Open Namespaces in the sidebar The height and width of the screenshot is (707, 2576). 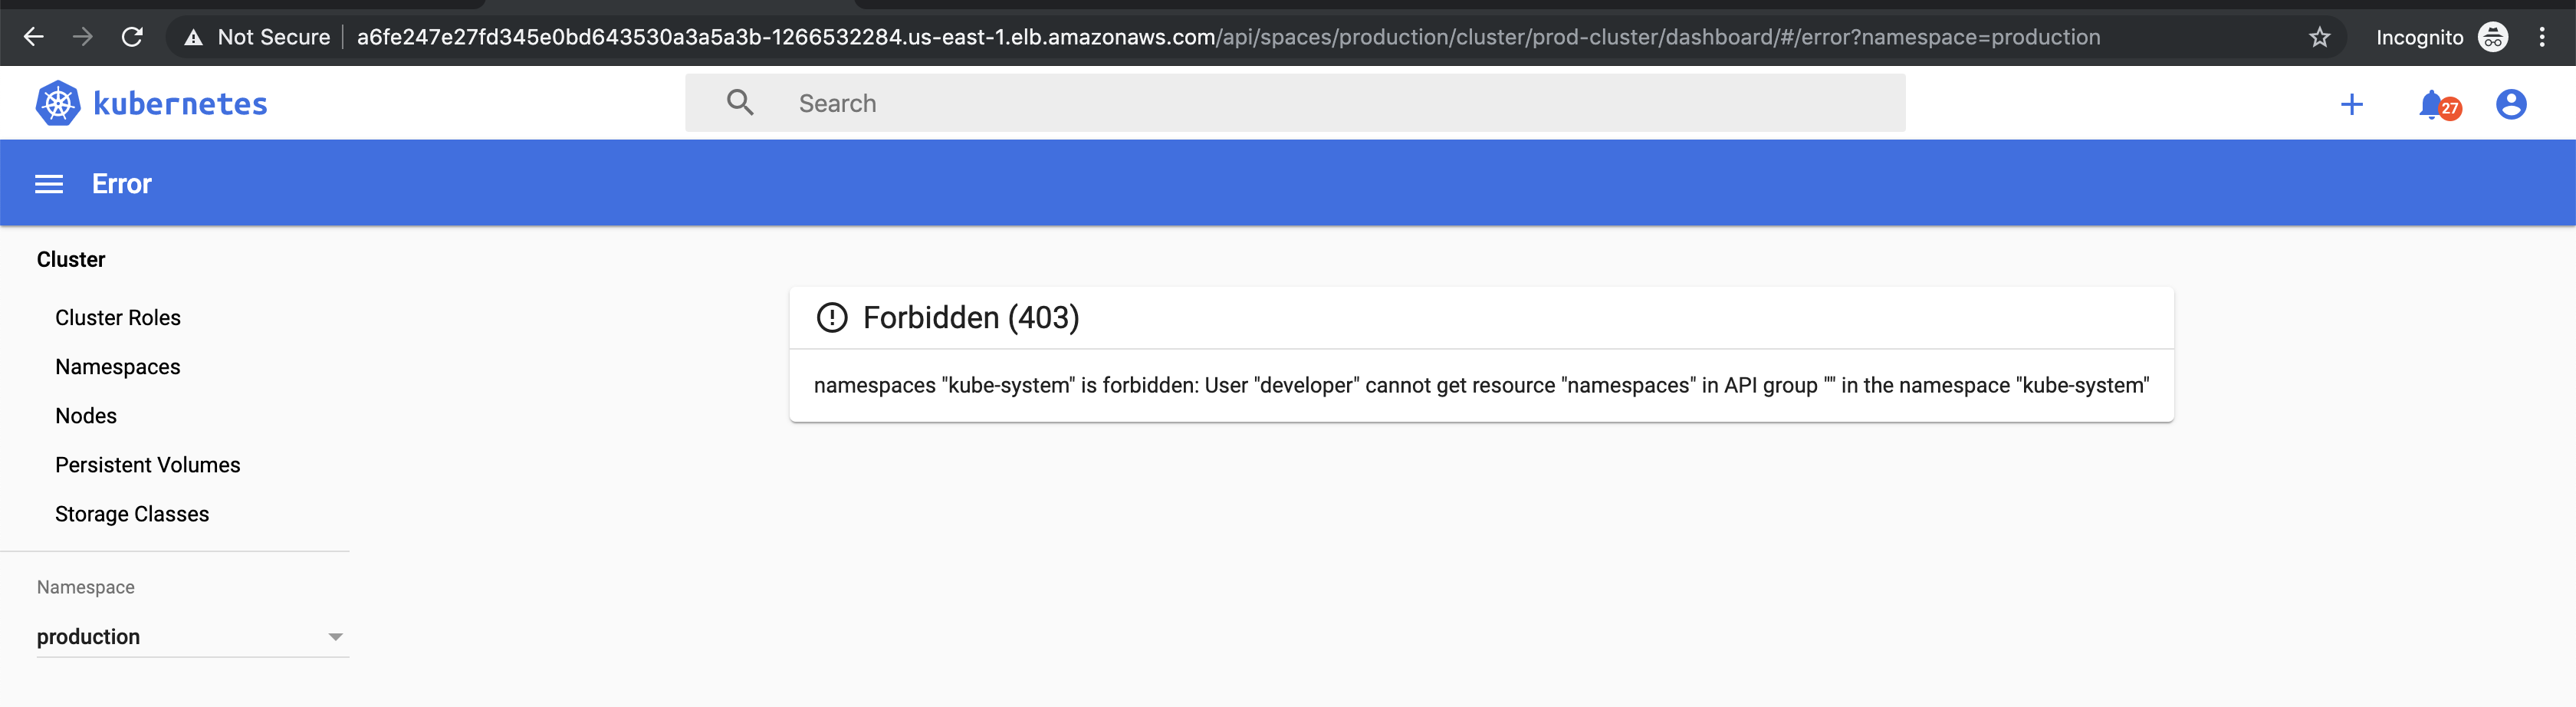click(x=118, y=367)
